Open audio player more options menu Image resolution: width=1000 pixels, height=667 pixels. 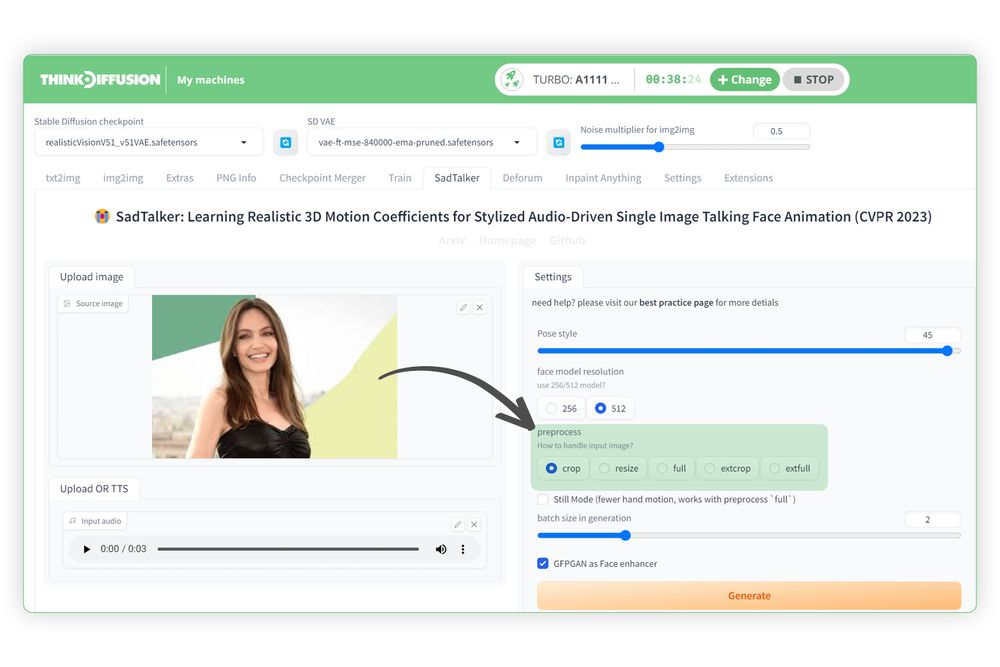[x=463, y=549]
